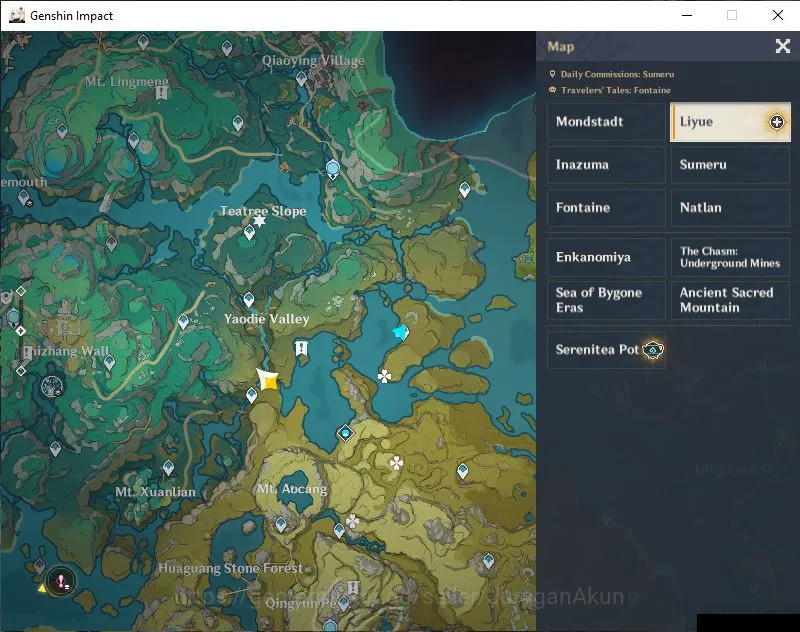Open The Chasm: Underground Mines map

(730, 257)
